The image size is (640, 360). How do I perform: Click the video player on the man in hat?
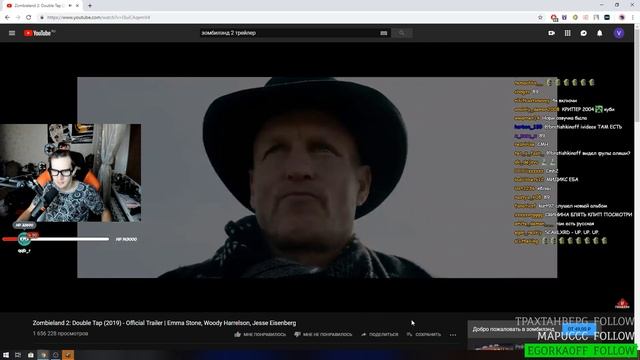[x=317, y=178]
